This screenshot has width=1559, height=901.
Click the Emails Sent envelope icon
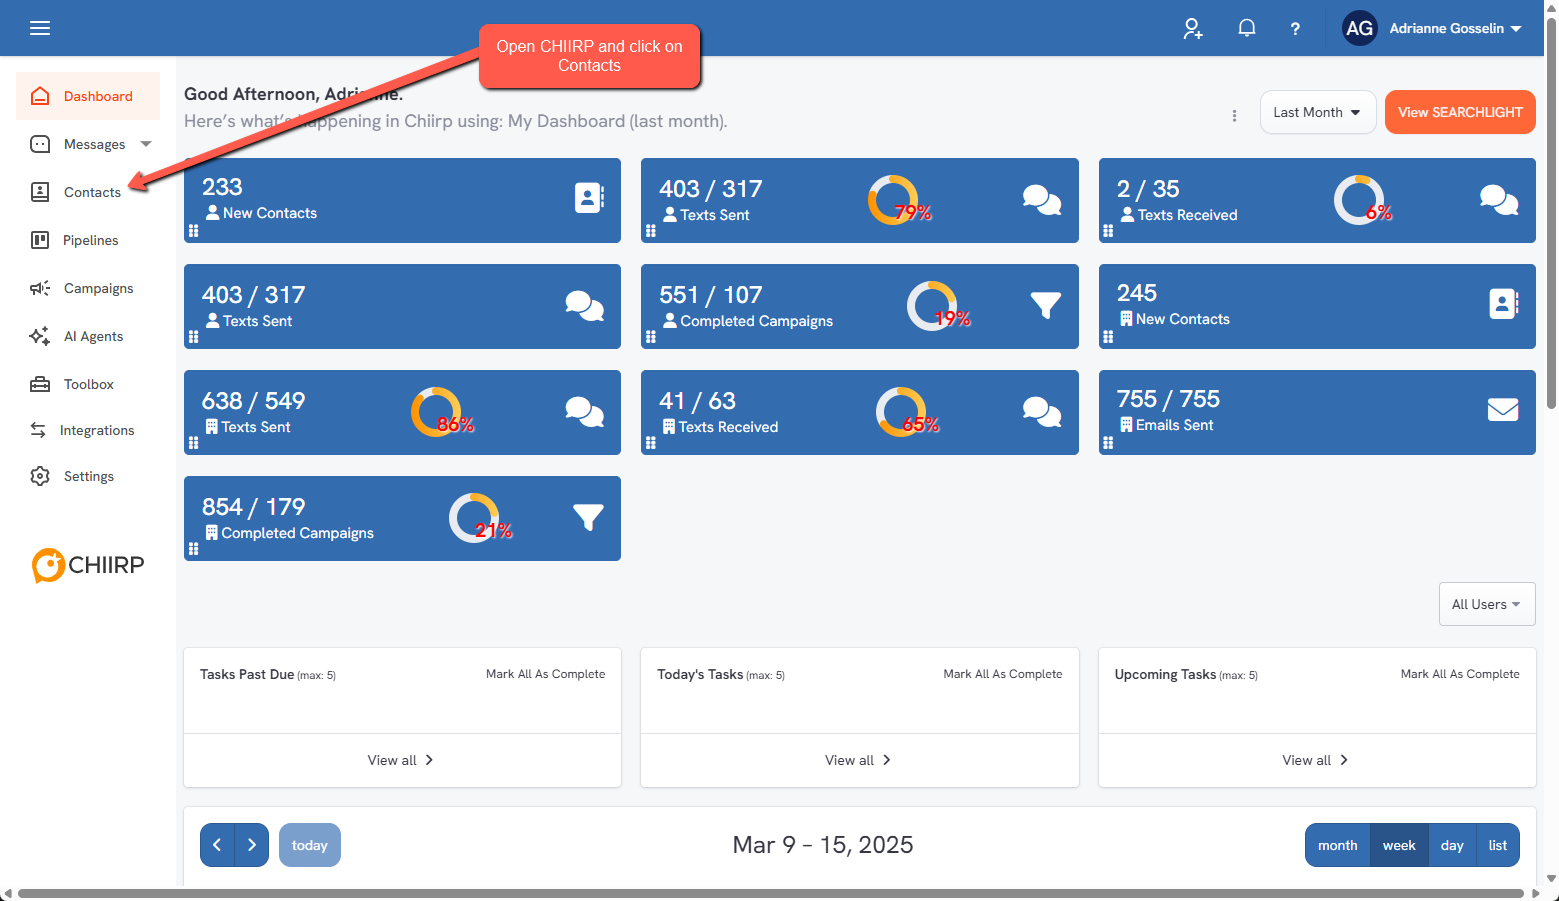(1502, 410)
